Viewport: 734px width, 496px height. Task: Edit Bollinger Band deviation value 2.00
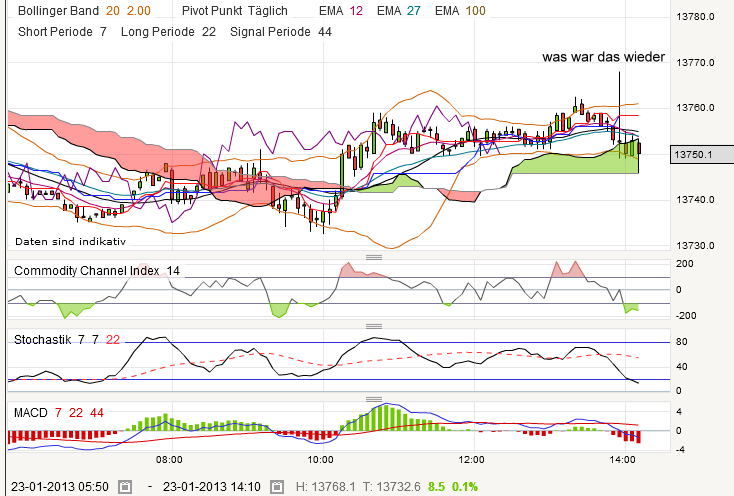(x=139, y=11)
